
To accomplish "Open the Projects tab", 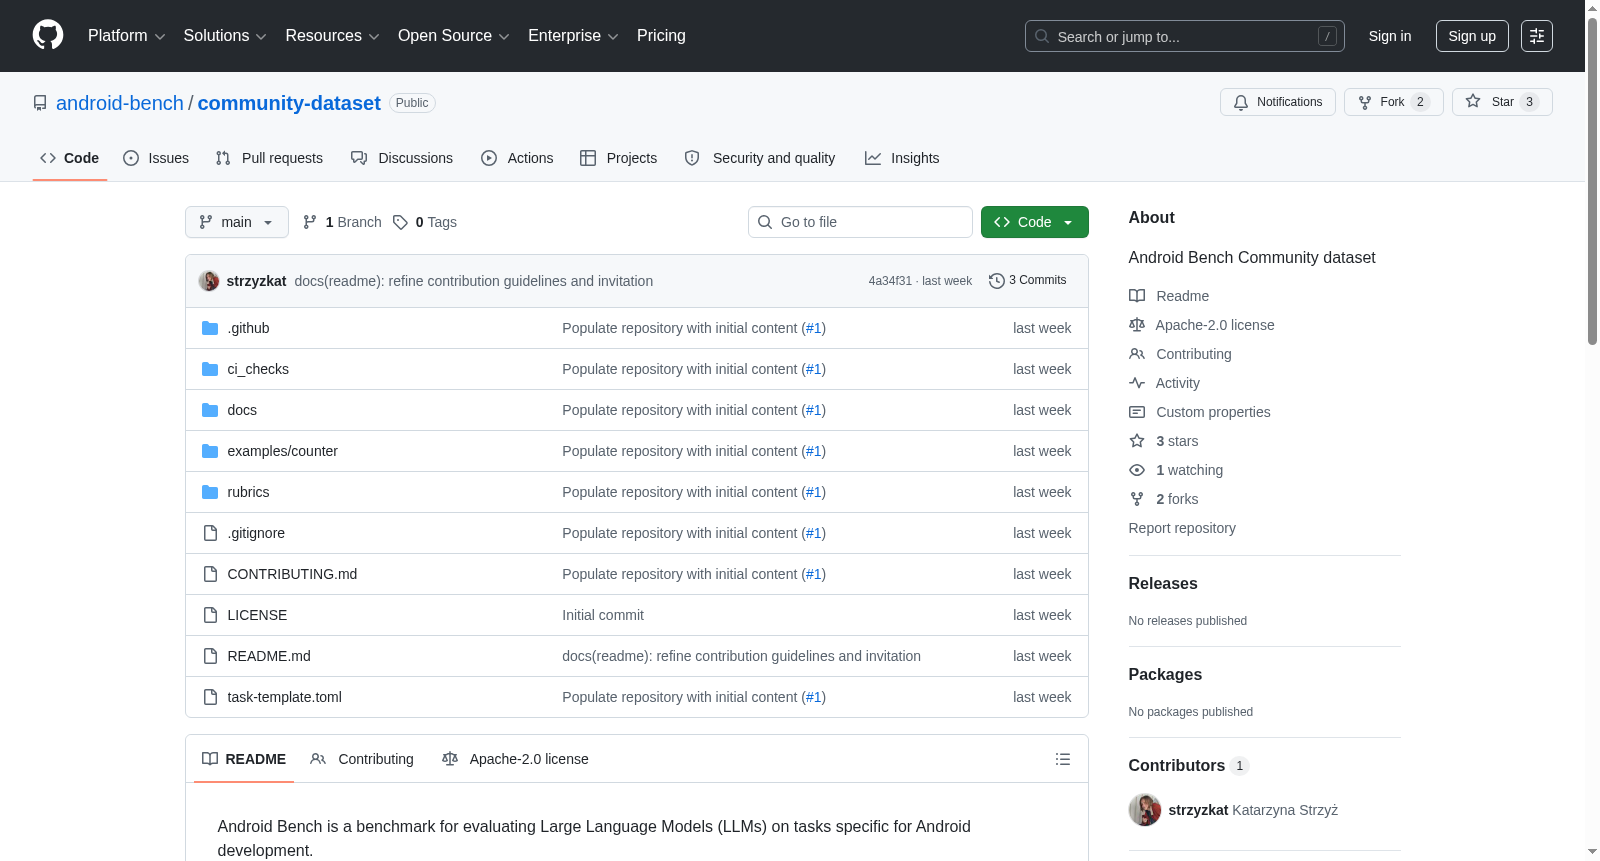I will click(619, 158).
